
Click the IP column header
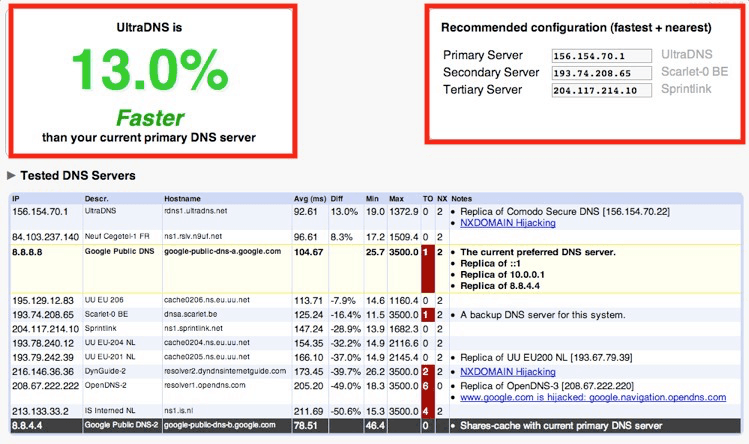click(16, 198)
